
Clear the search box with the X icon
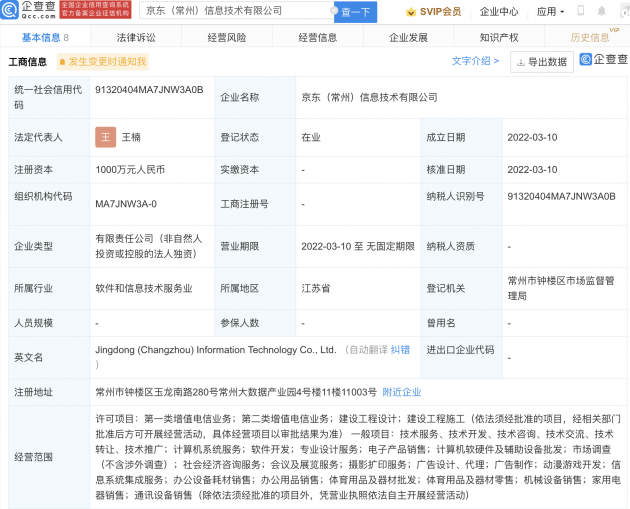(334, 10)
